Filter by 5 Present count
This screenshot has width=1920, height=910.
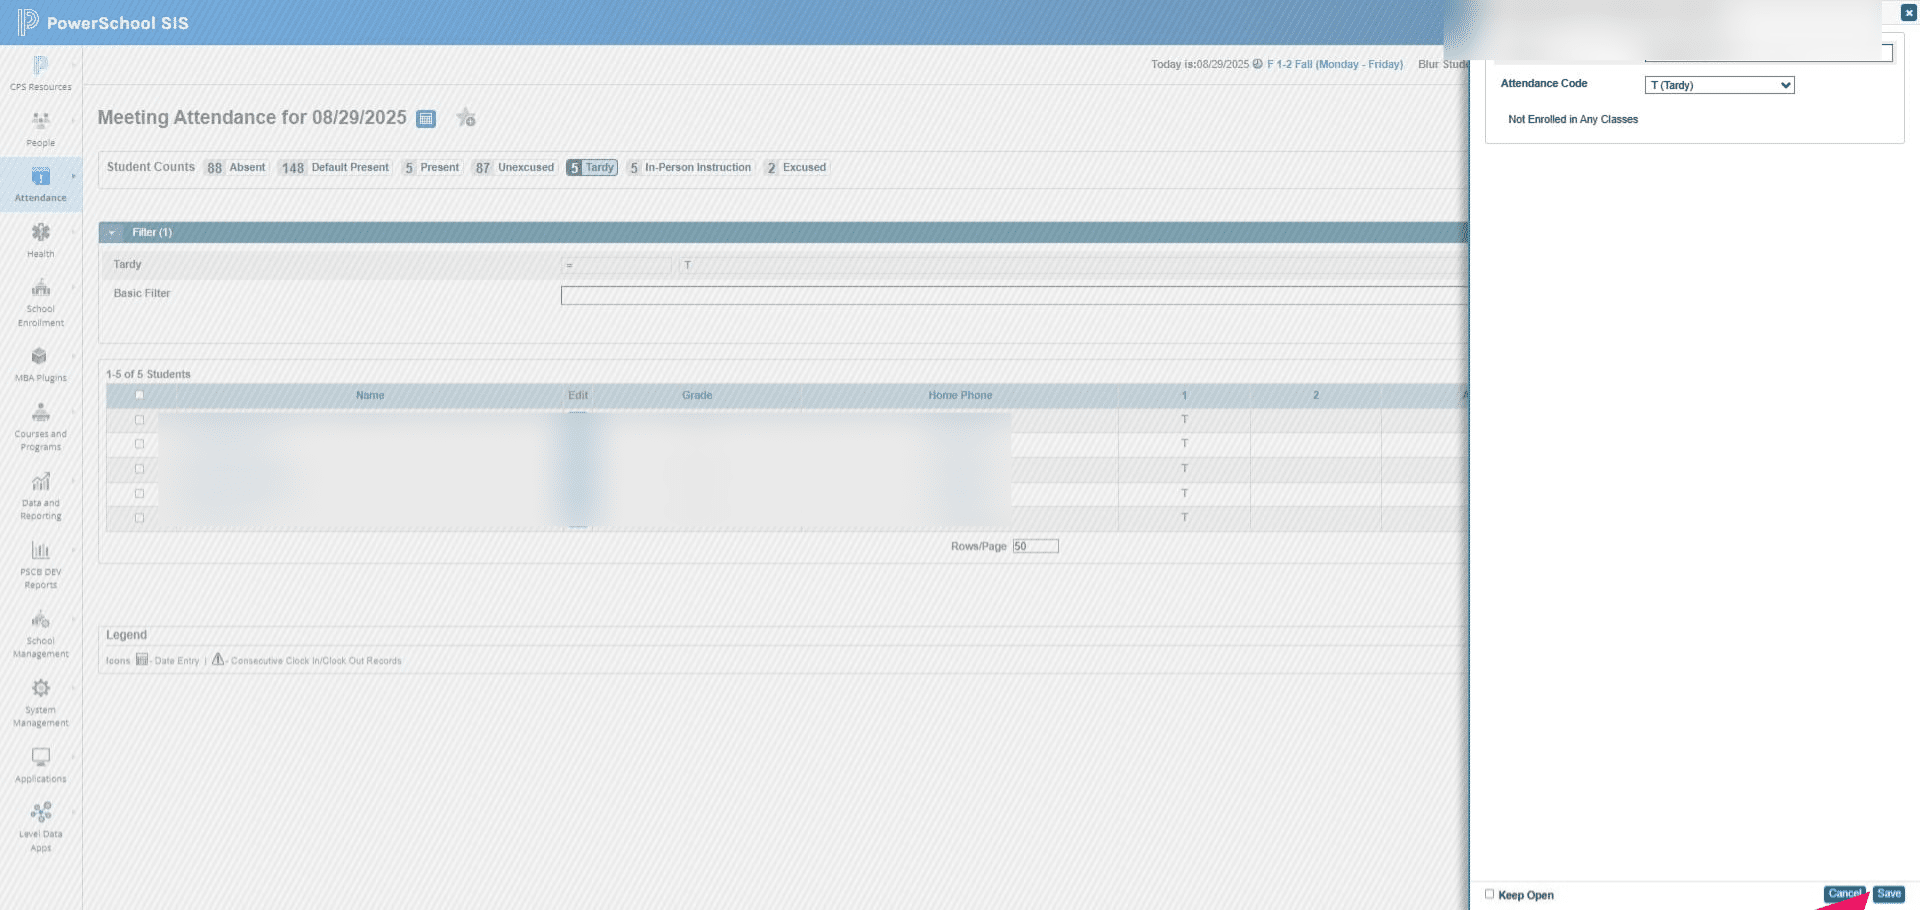pos(432,168)
